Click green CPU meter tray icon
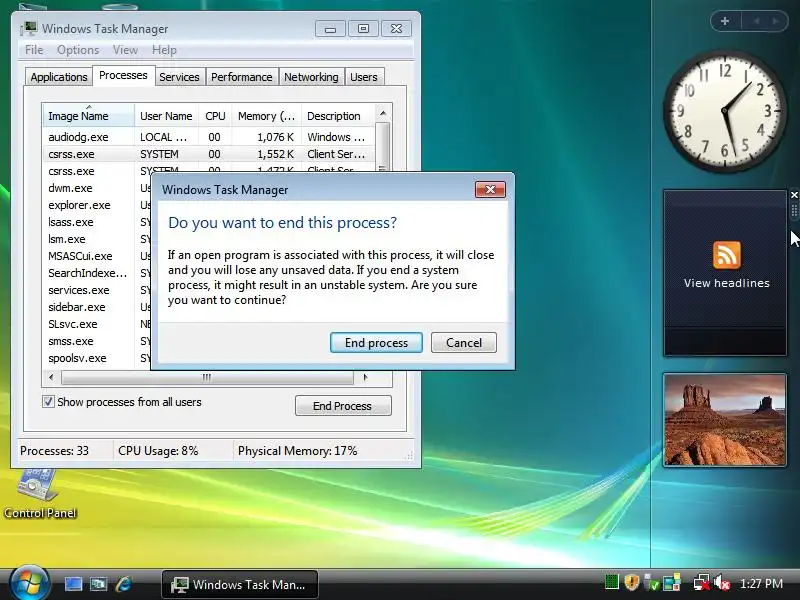 coord(611,582)
